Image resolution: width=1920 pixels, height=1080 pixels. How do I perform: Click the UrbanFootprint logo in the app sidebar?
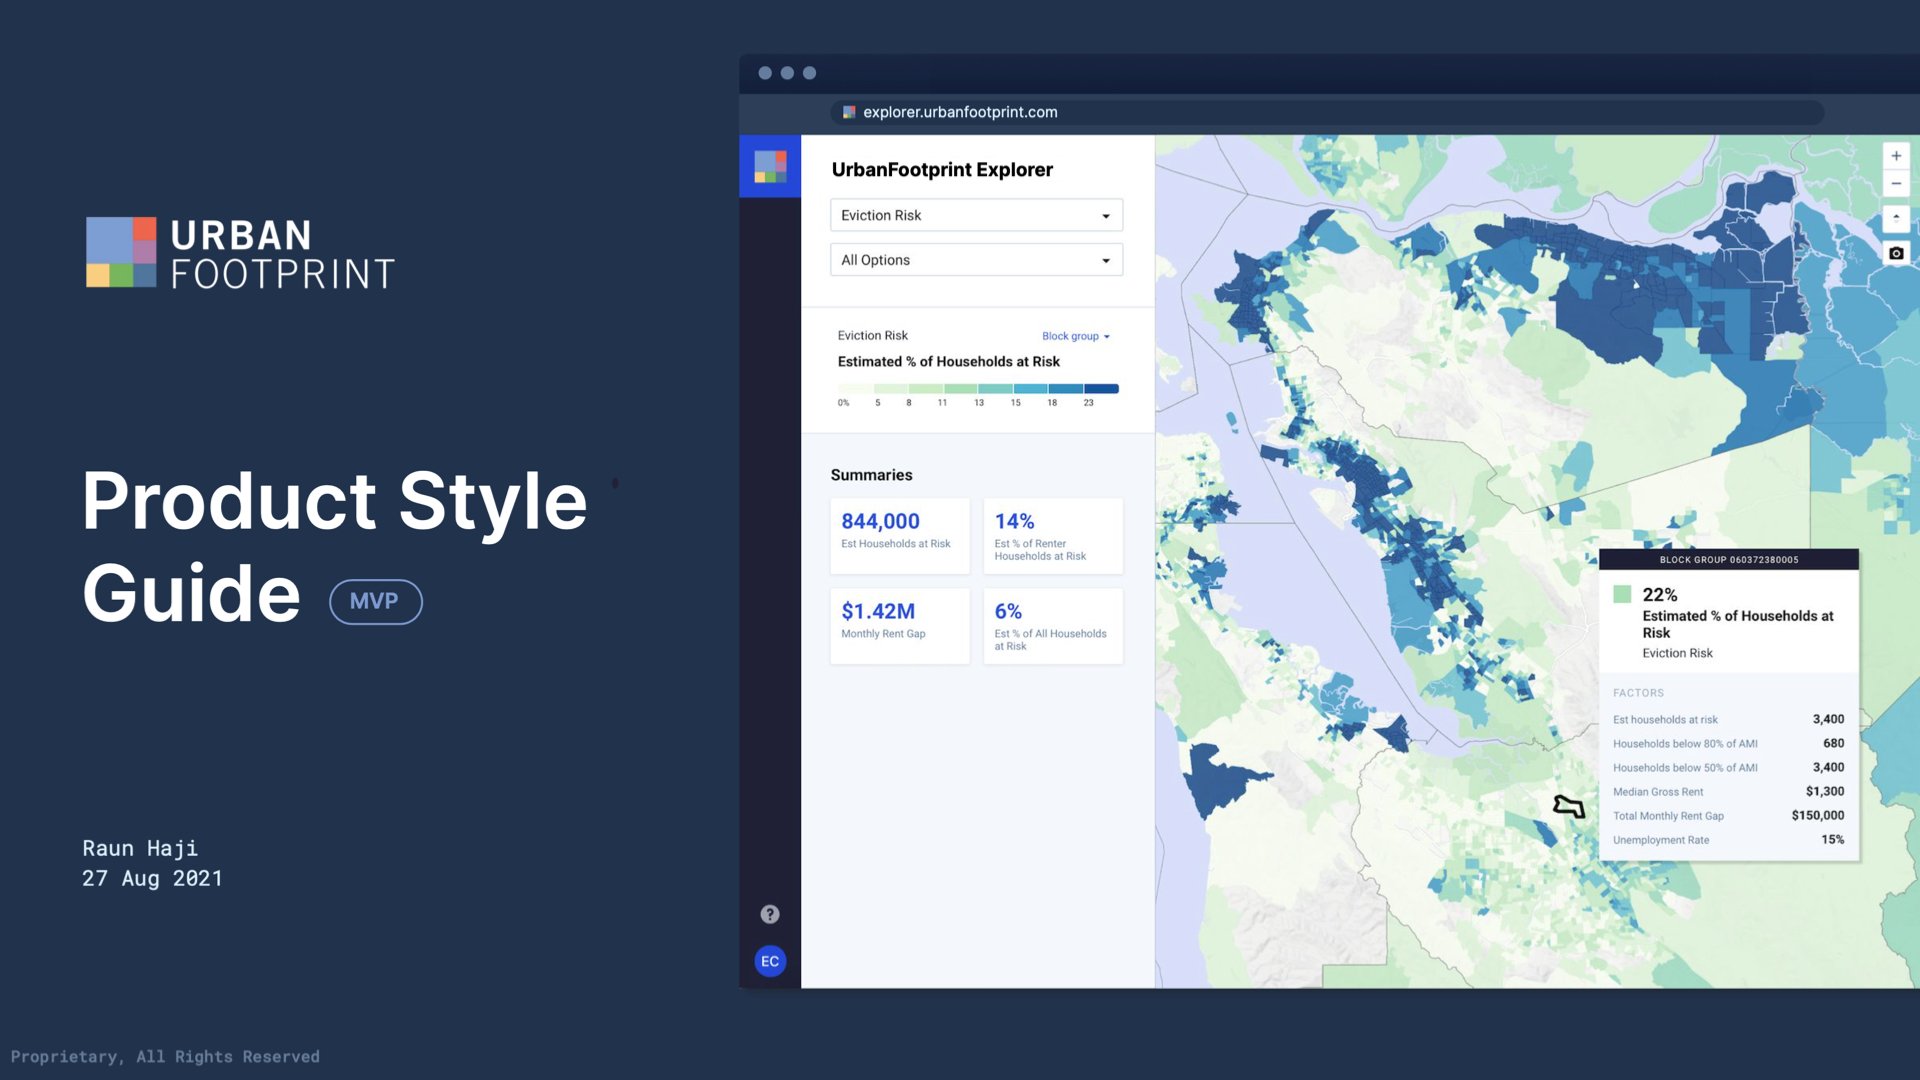pos(770,166)
